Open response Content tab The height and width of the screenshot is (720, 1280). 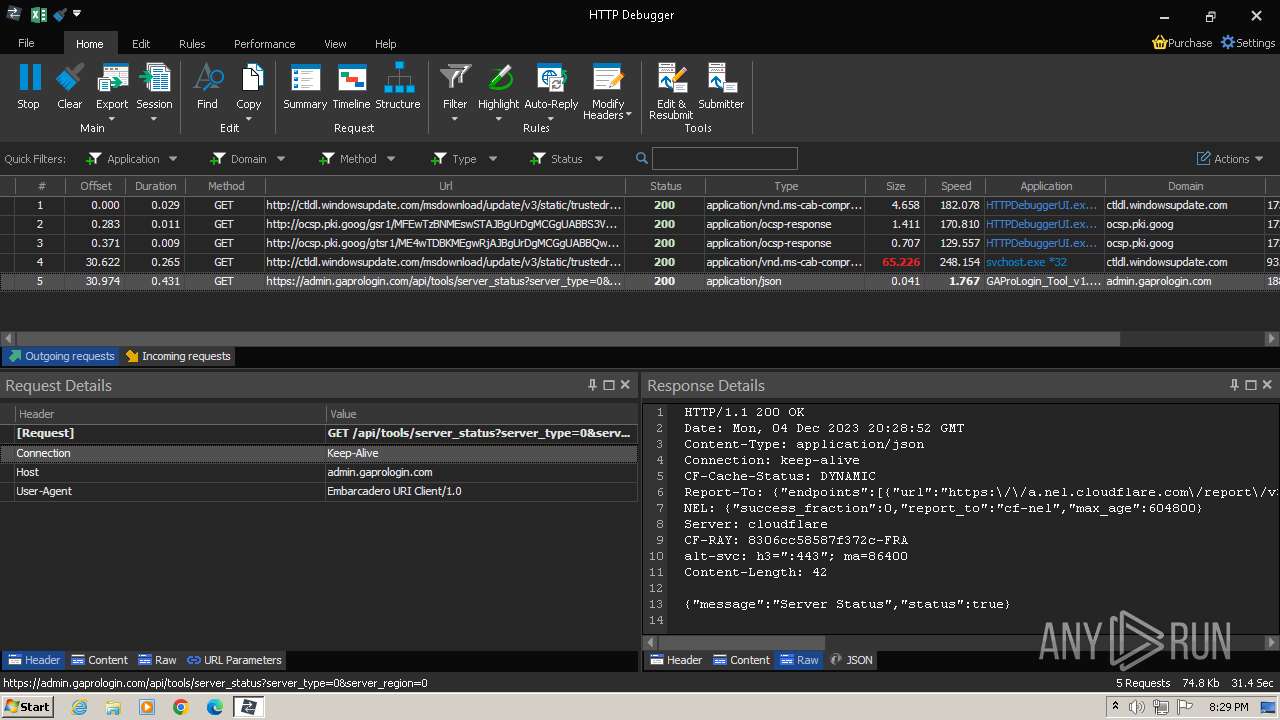click(x=741, y=660)
